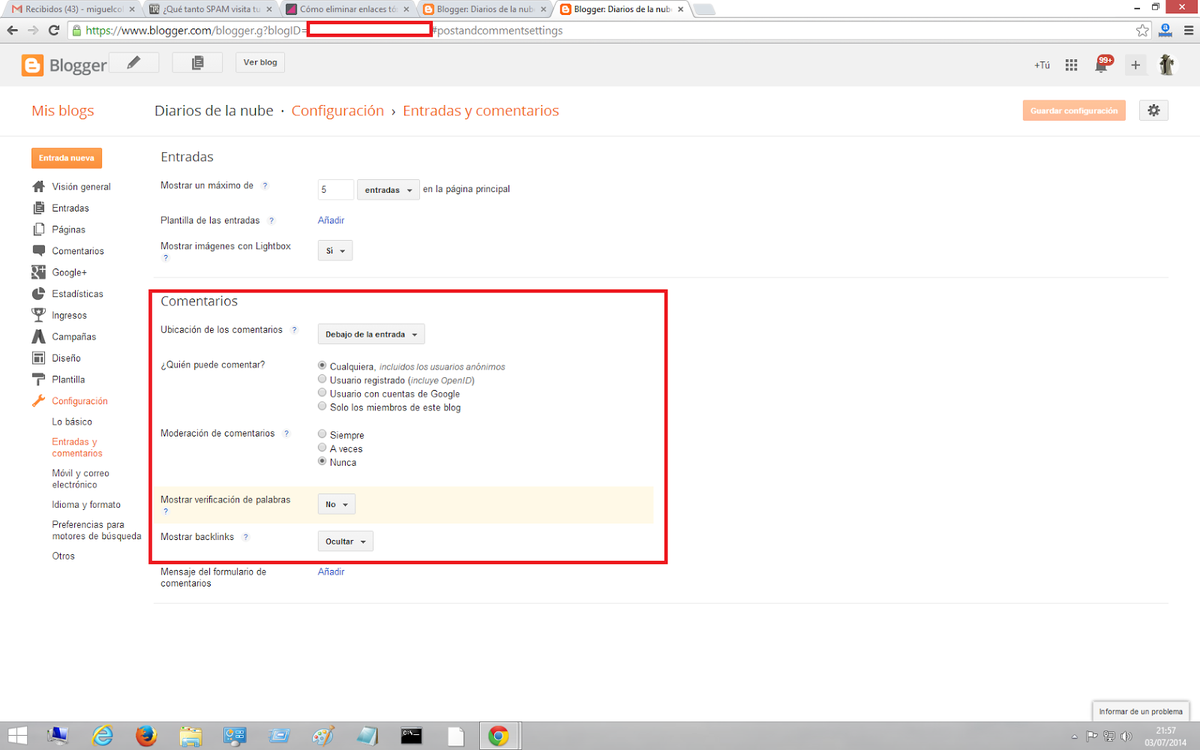Bookmark the page with the star icon
The image size is (1200, 750).
pos(1143,30)
